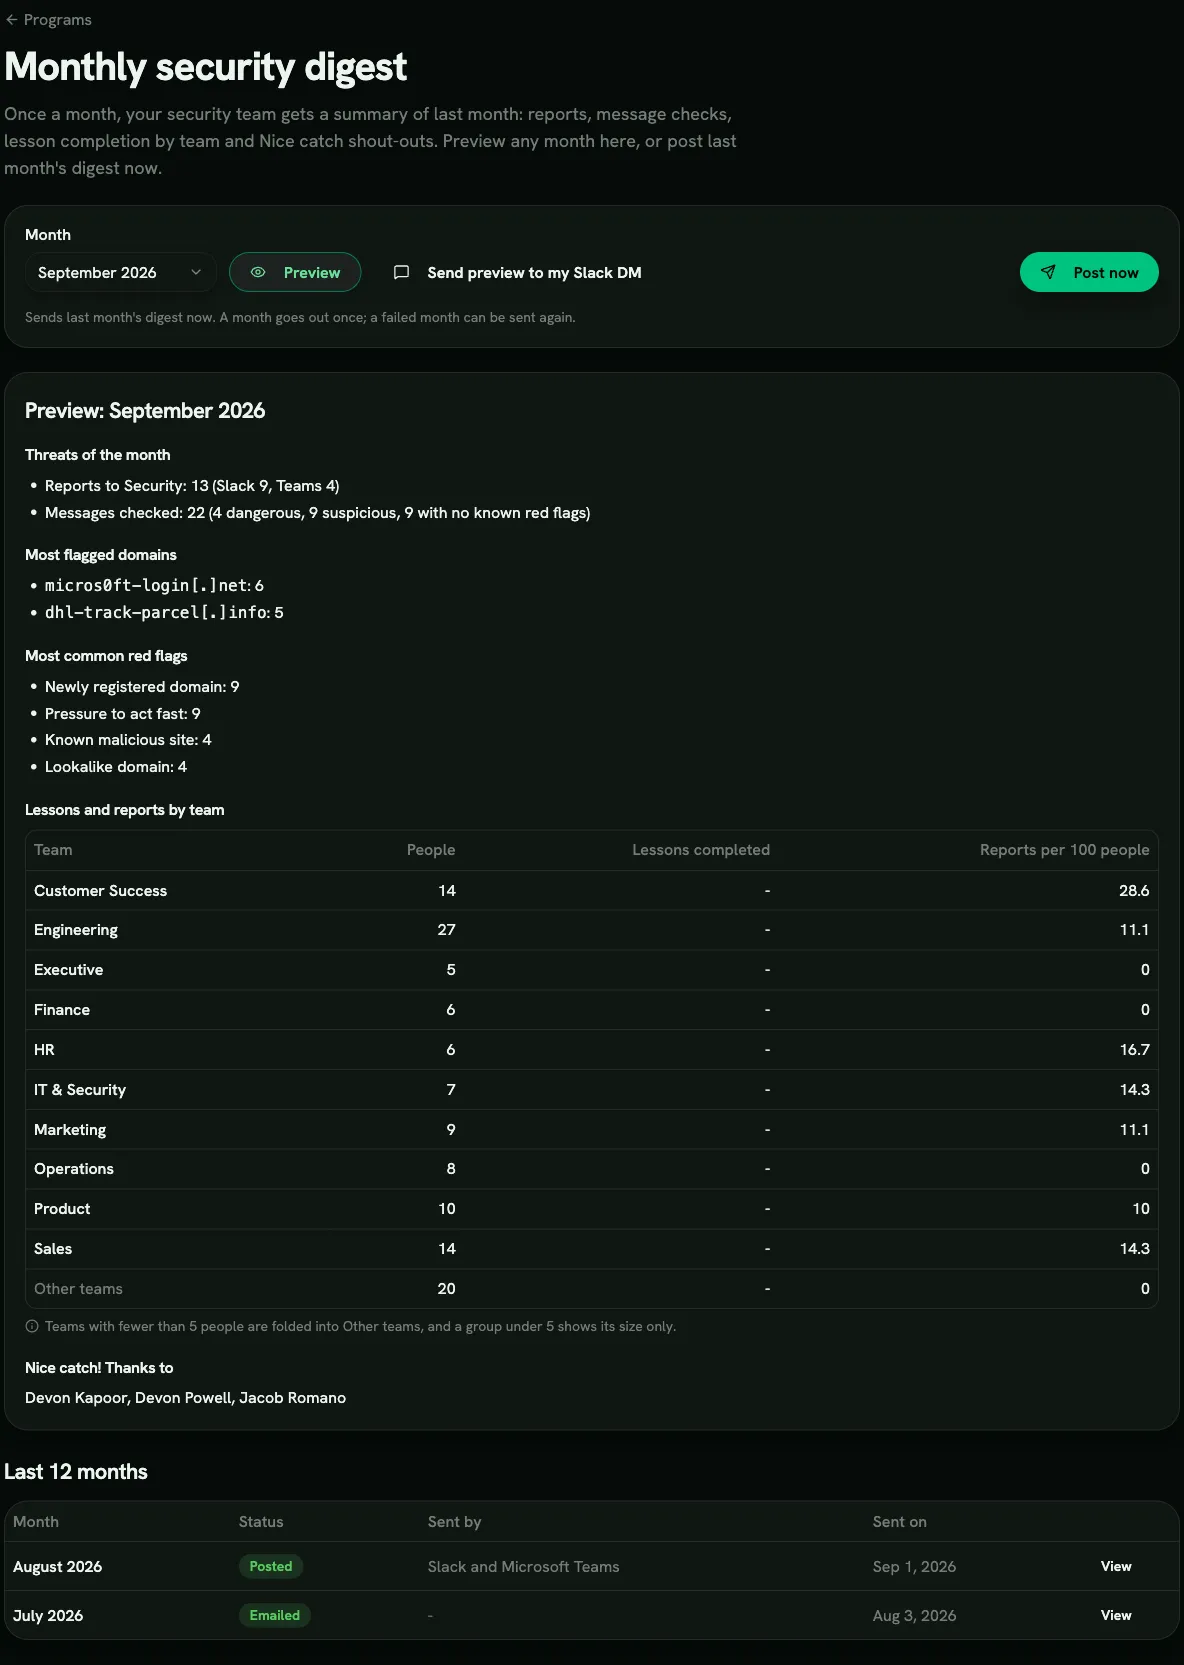This screenshot has height=1665, width=1184.
Task: Go back to Programs
Action: click(x=48, y=20)
